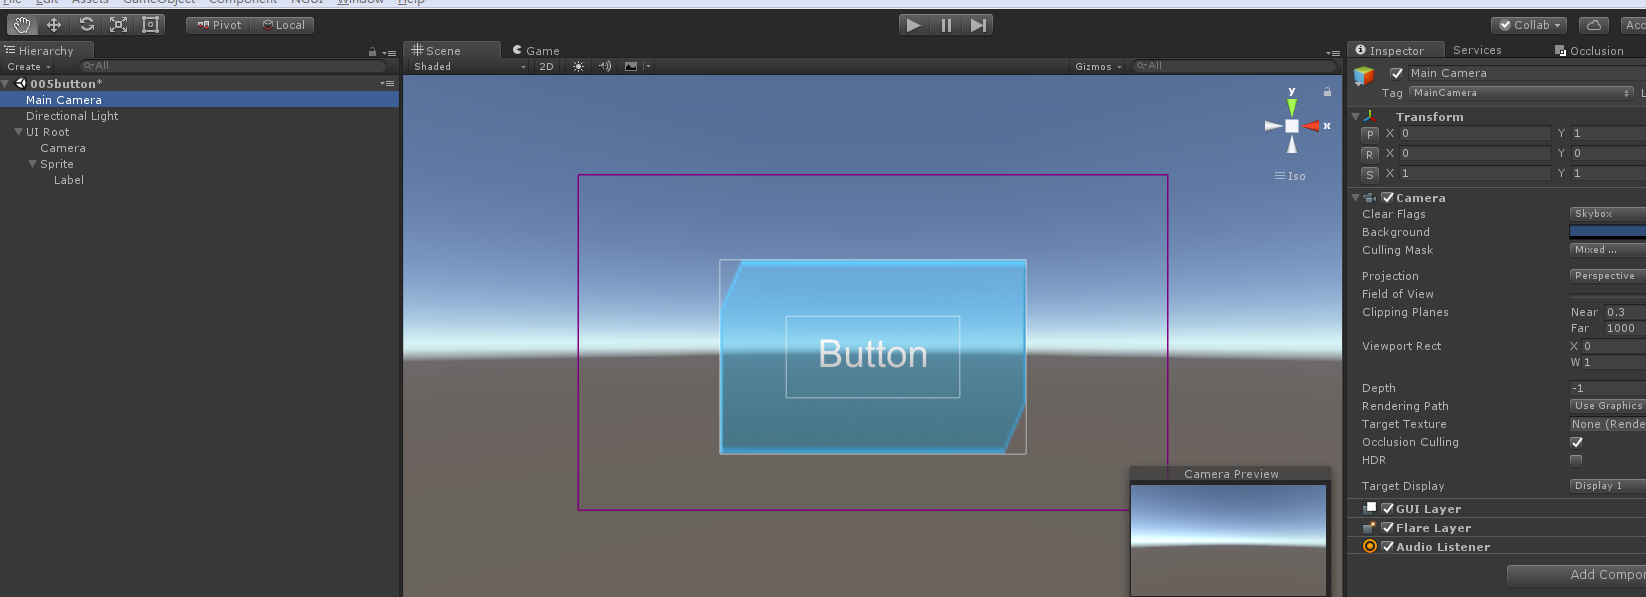Screen dimensions: 1646x597
Task: Disable the Flare Layer component
Action: click(1388, 527)
